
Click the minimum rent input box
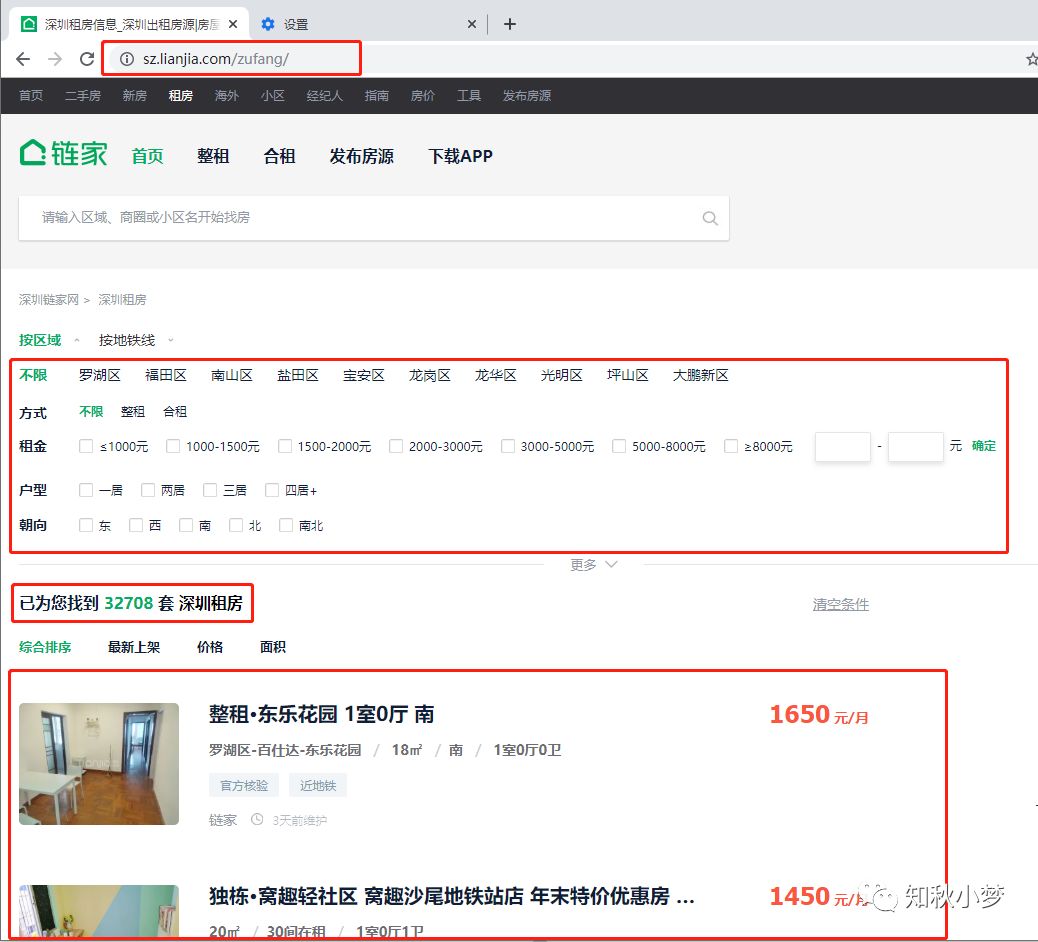843,447
